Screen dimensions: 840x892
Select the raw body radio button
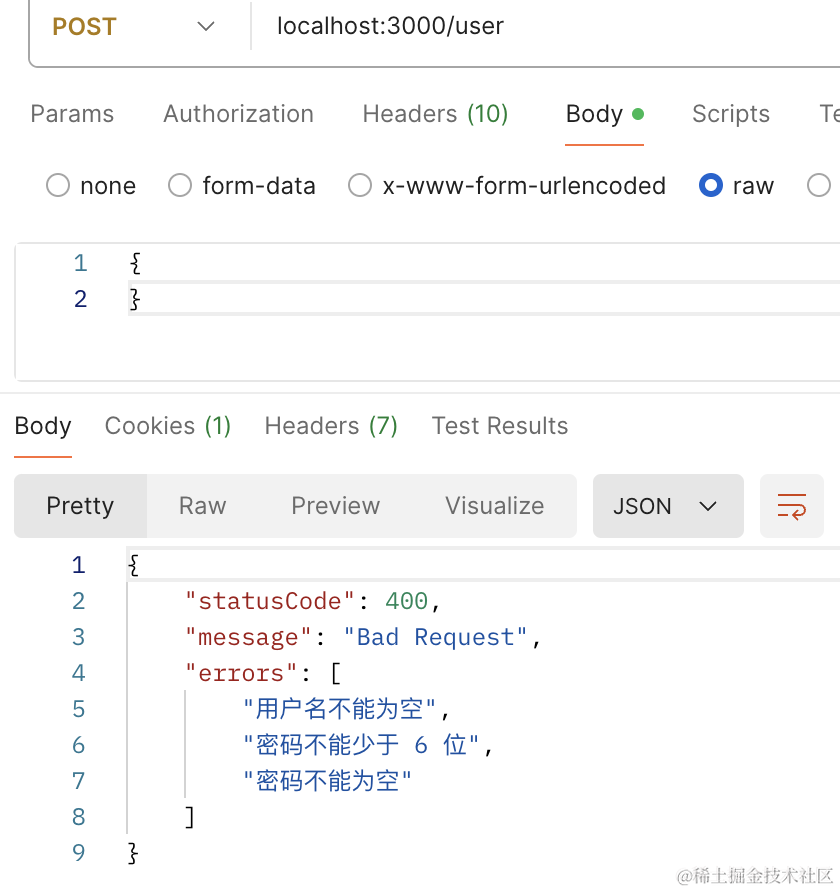tap(711, 186)
